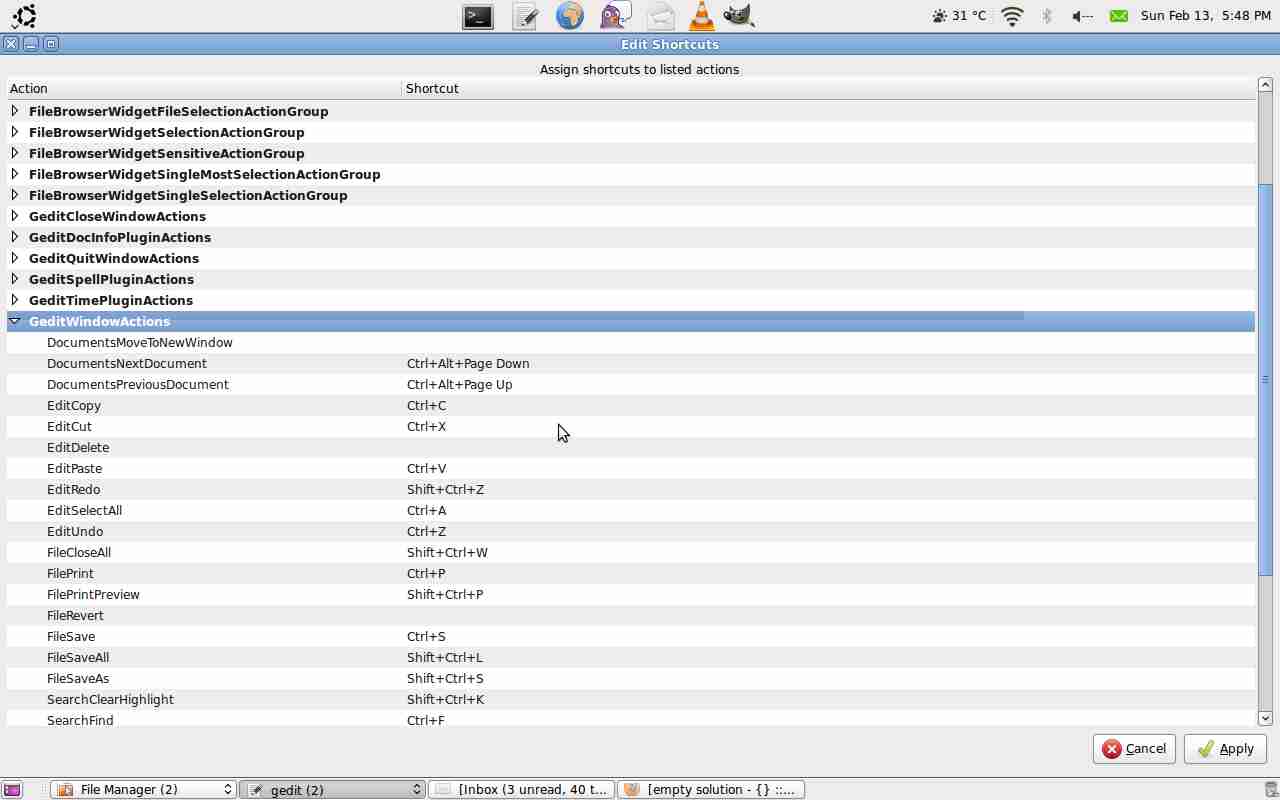The image size is (1280, 800).
Task: Expand FileBrowserWidgetSingleMostSelectionActionGroup
Action: point(15,174)
